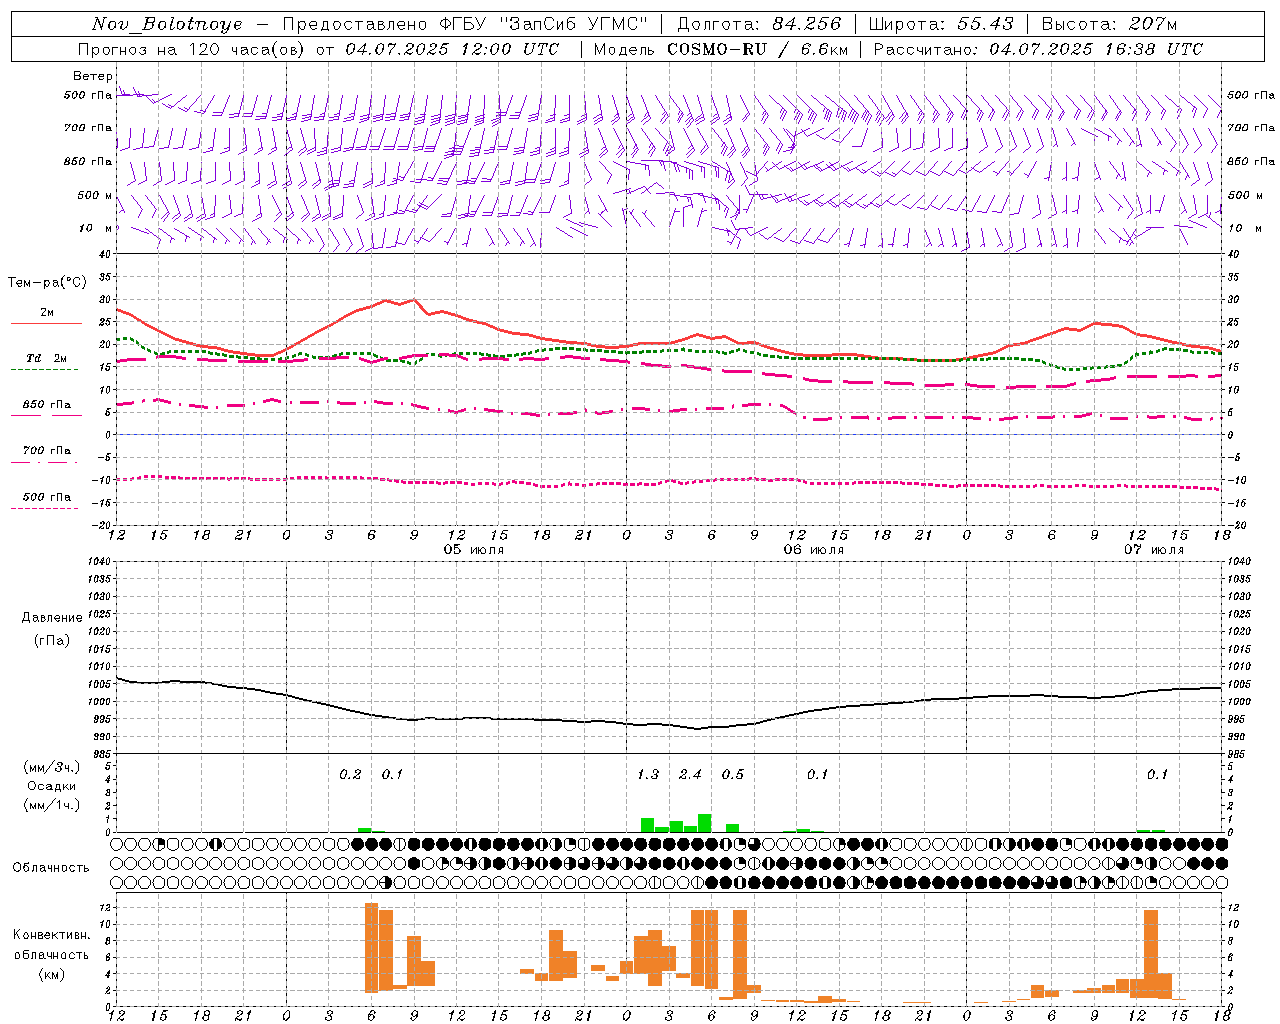Click the Ветер wind panel label
Screen dimensions: 1280x1024
(x=92, y=76)
